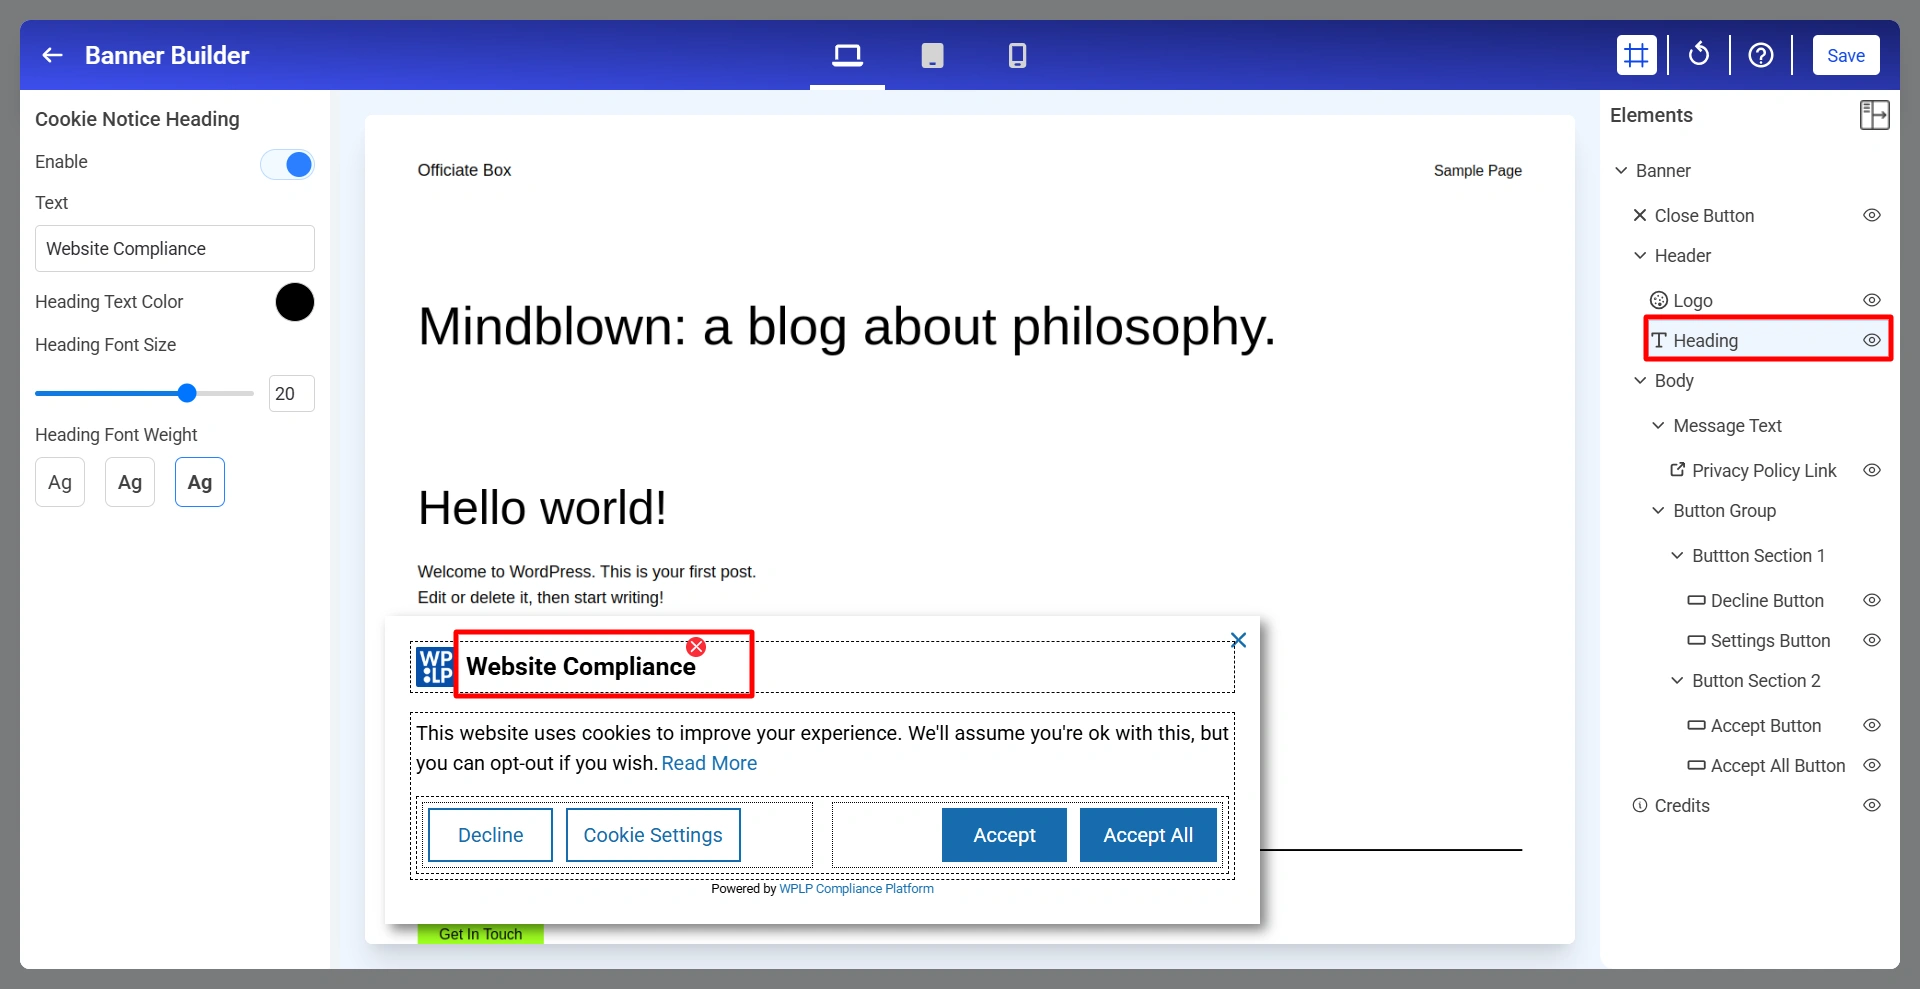Select Accept All Button in tree
Viewport: 1920px width, 989px height.
[1777, 765]
